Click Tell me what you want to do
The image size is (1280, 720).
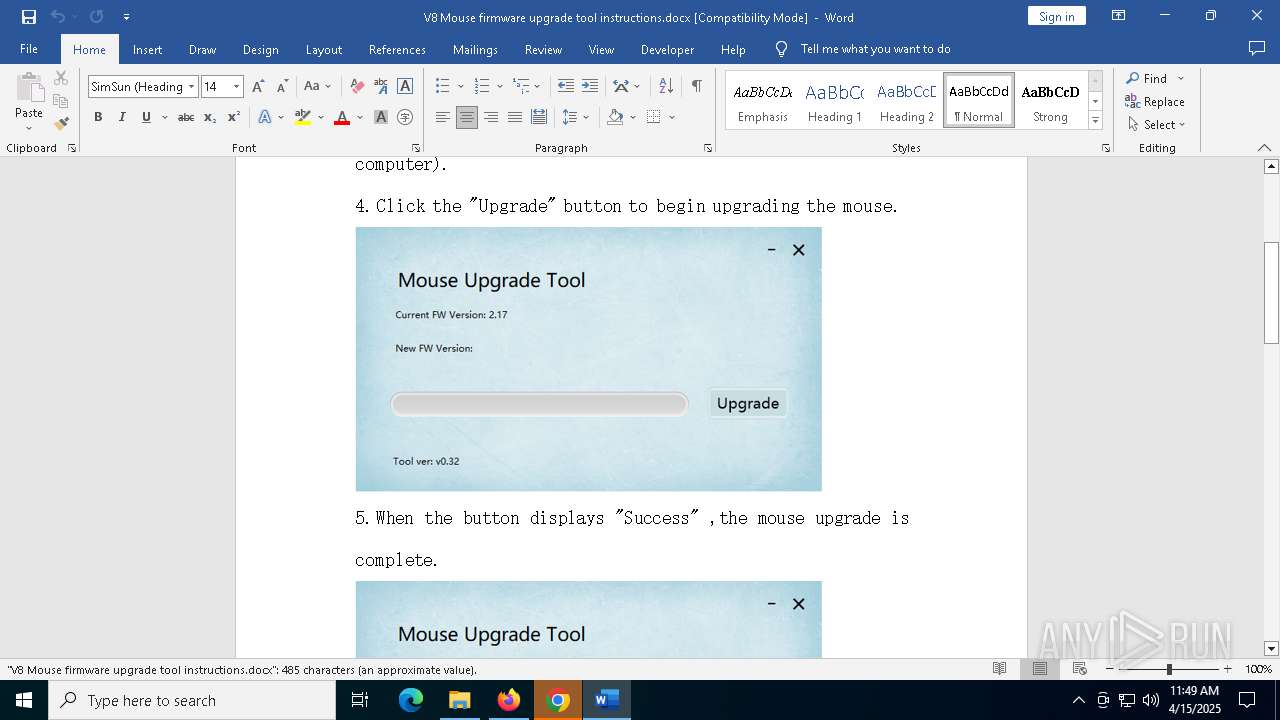(x=875, y=49)
